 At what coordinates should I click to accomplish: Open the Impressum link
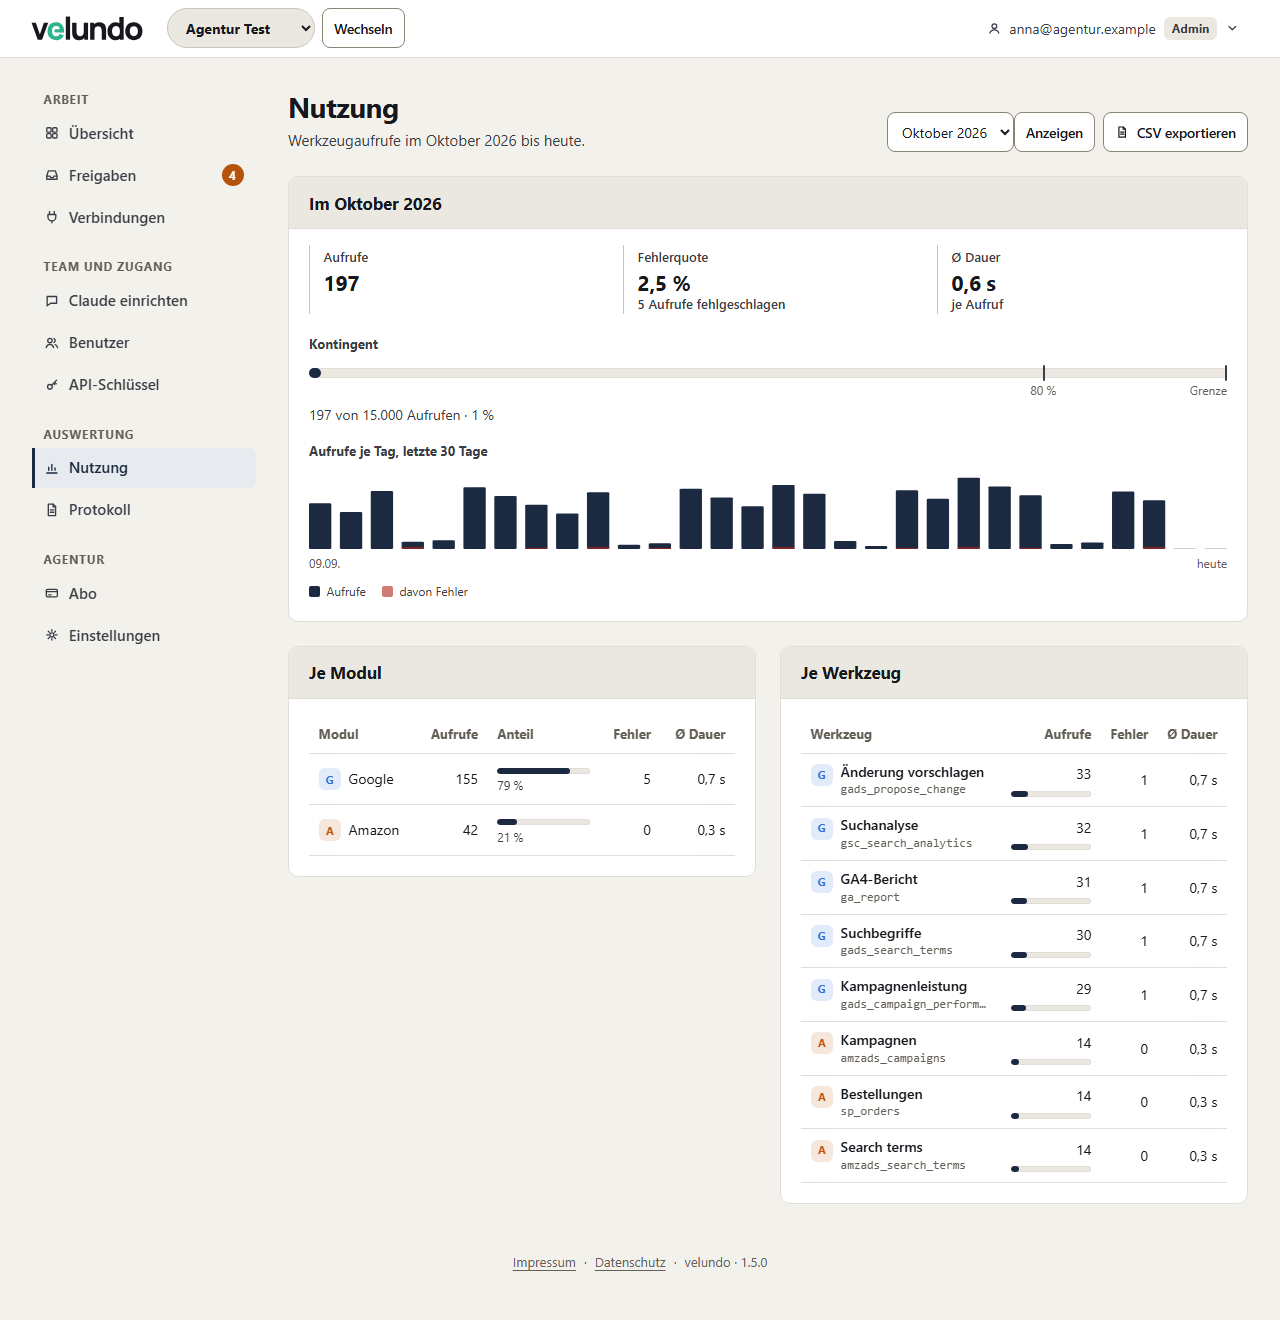544,1262
